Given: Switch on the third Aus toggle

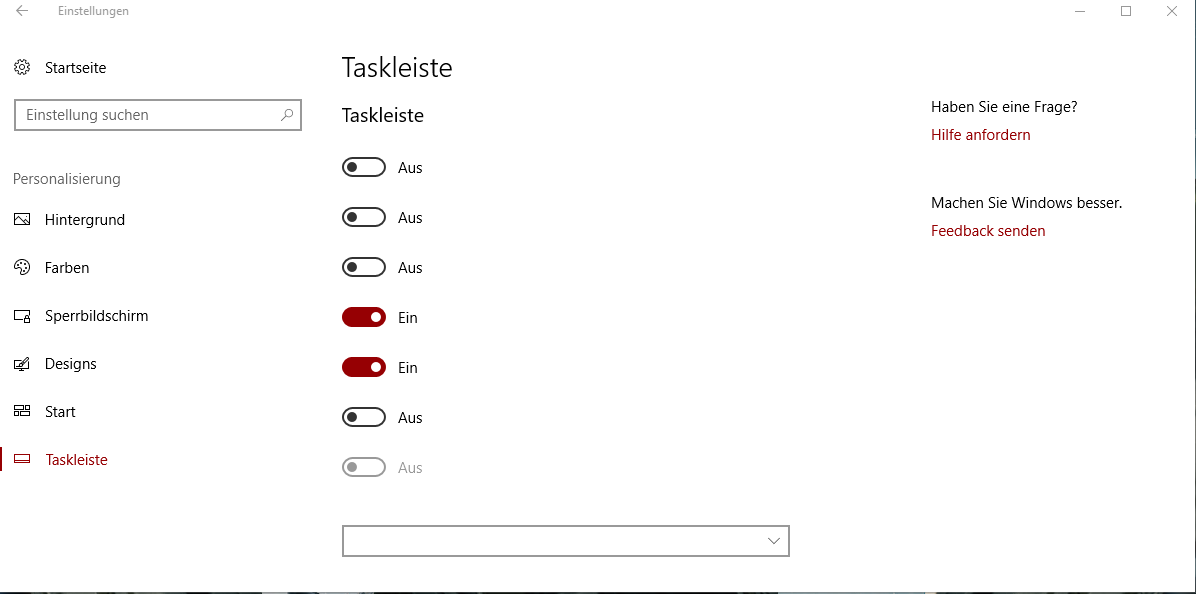Looking at the screenshot, I should (x=364, y=268).
